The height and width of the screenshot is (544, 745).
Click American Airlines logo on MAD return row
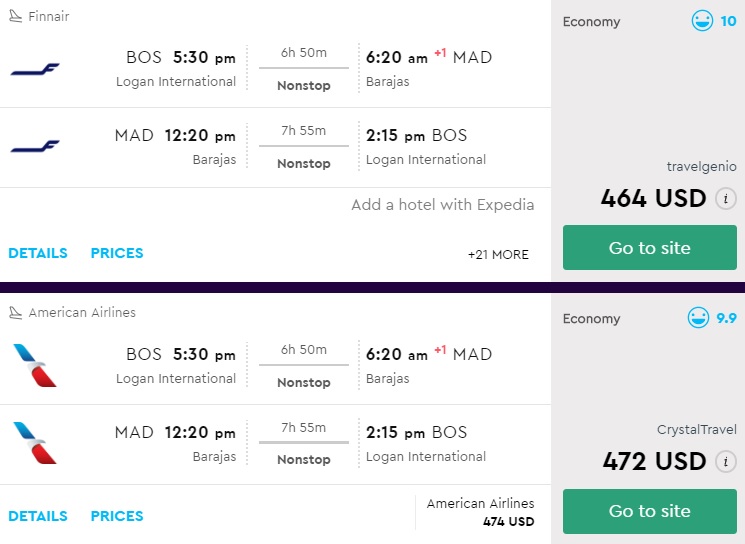[x=35, y=443]
